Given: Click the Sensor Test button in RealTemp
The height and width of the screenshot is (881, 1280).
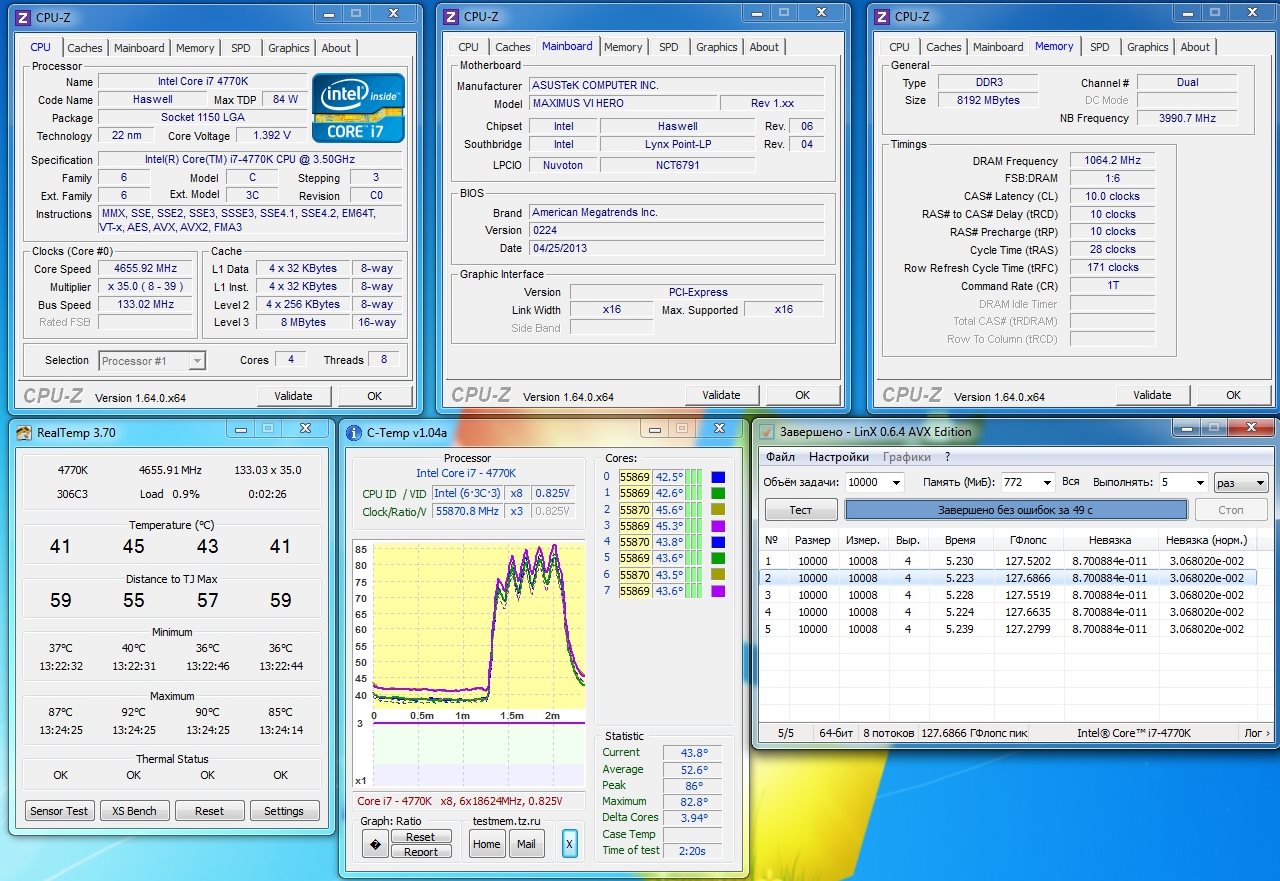Looking at the screenshot, I should tap(59, 811).
